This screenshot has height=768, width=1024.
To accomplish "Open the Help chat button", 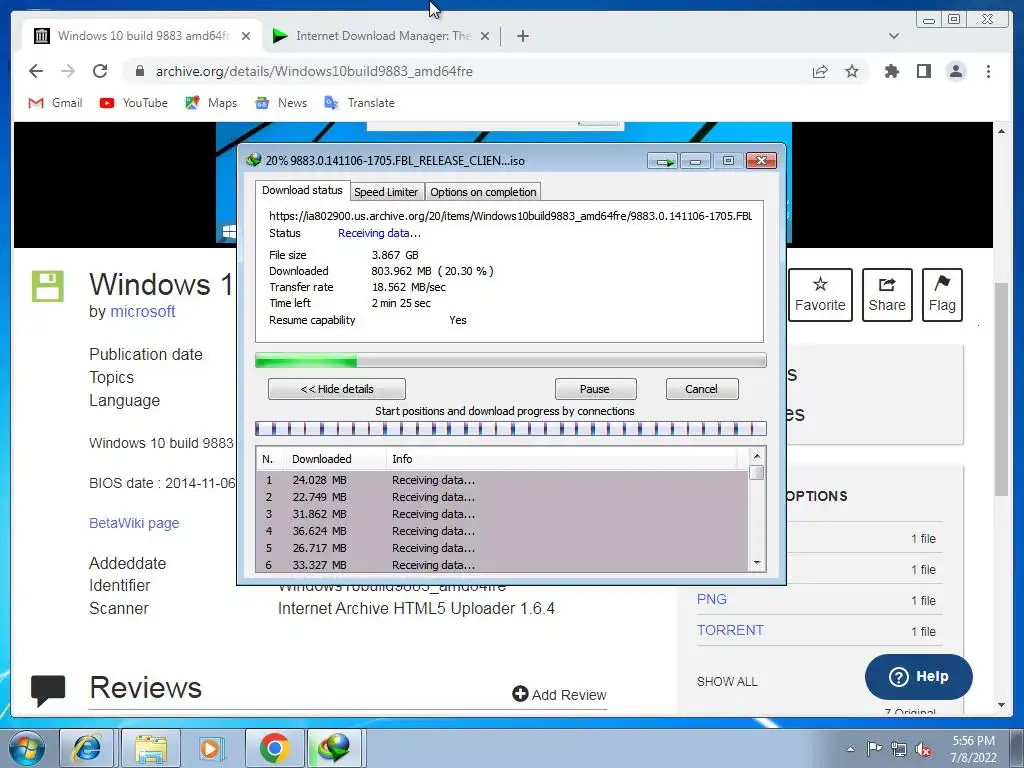I will click(x=918, y=677).
